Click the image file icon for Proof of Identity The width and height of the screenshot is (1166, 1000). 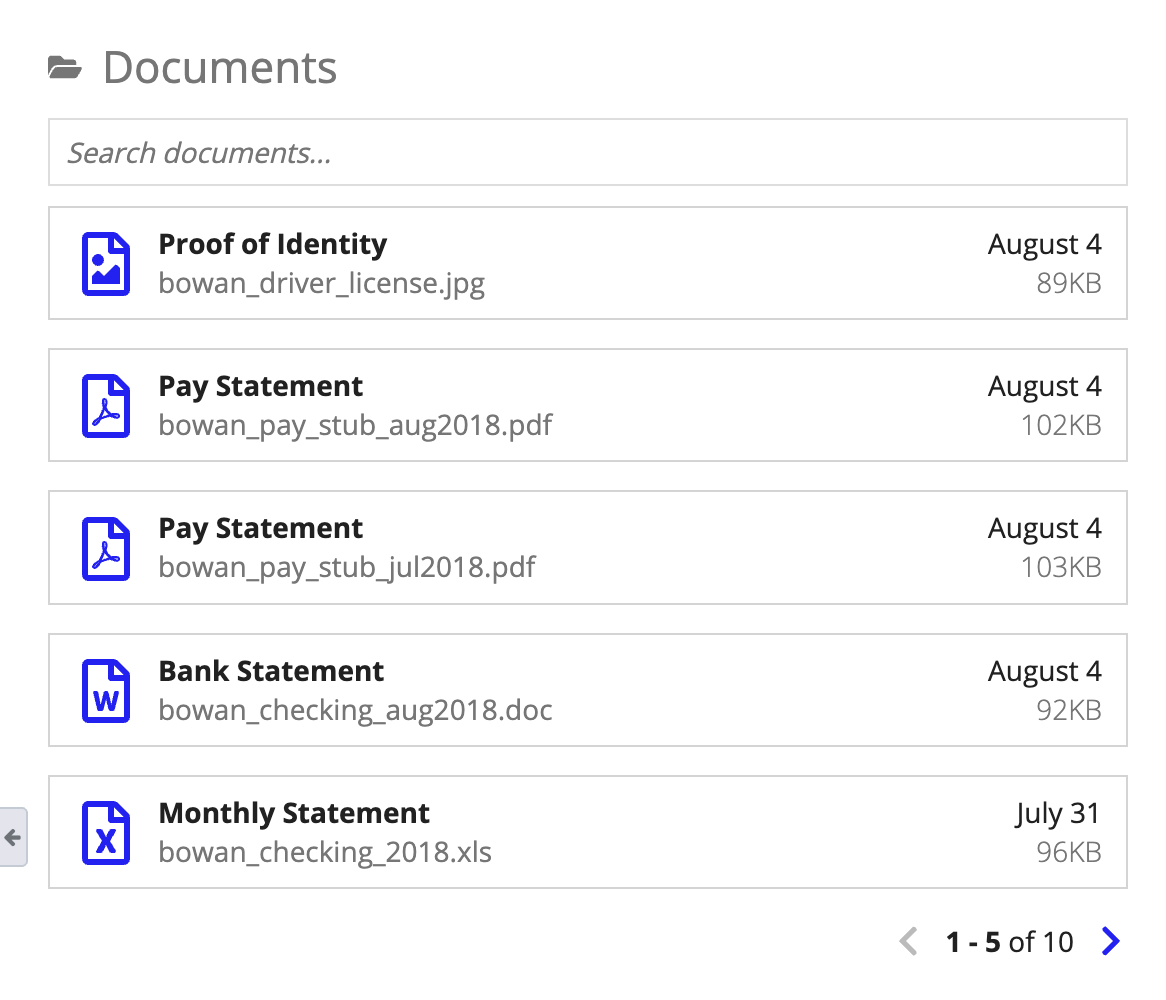point(106,264)
